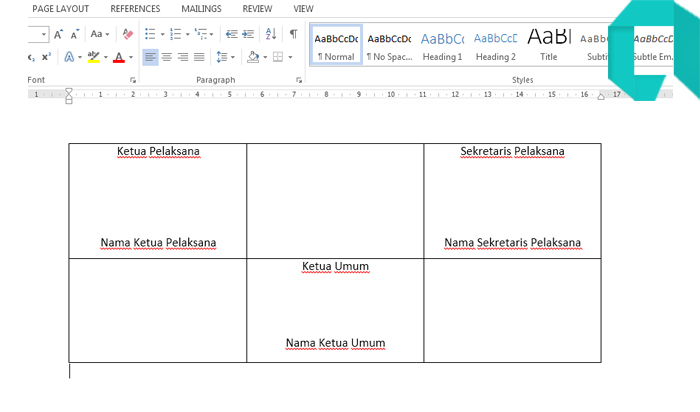This screenshot has width=700, height=412.
Task: Toggle align left paragraph alignment
Action: tap(150, 57)
